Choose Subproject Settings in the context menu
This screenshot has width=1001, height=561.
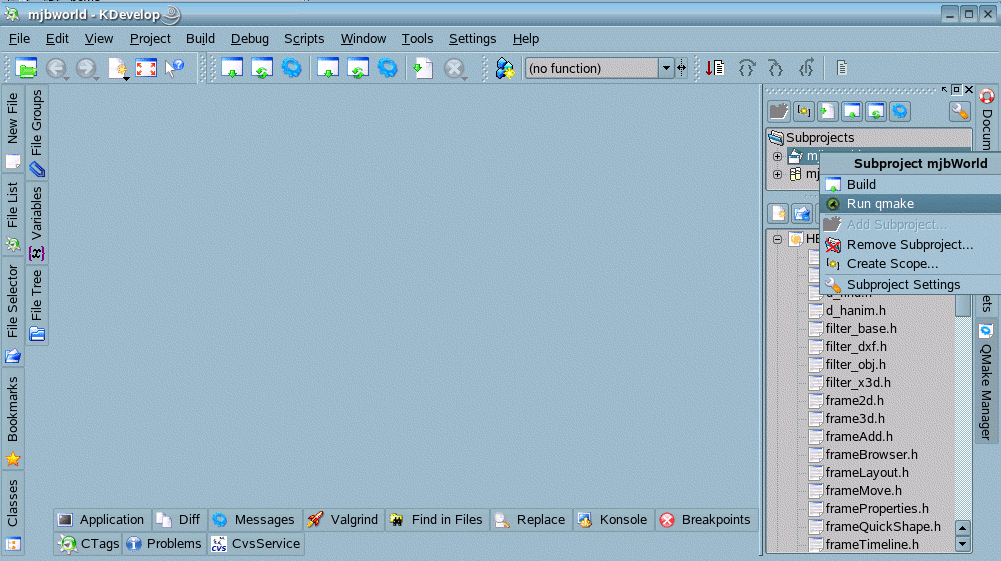click(903, 285)
